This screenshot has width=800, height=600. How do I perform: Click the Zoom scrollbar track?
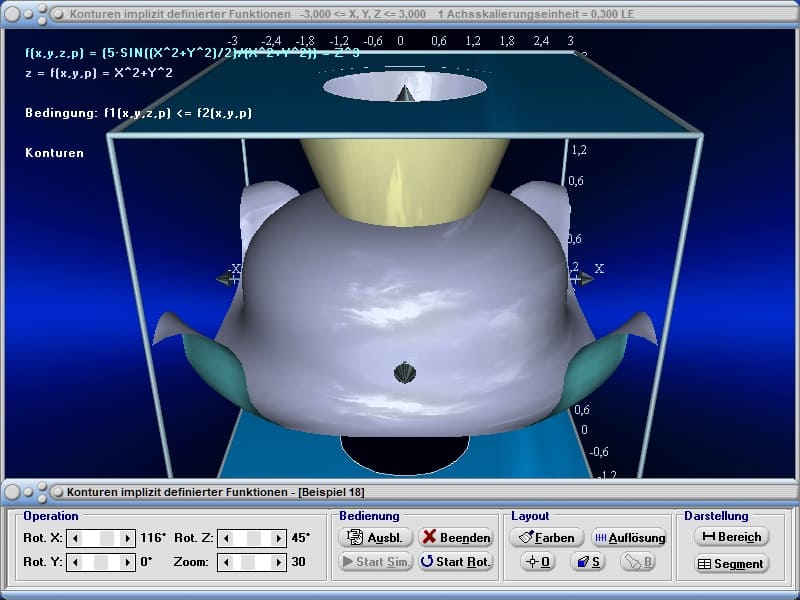point(252,562)
